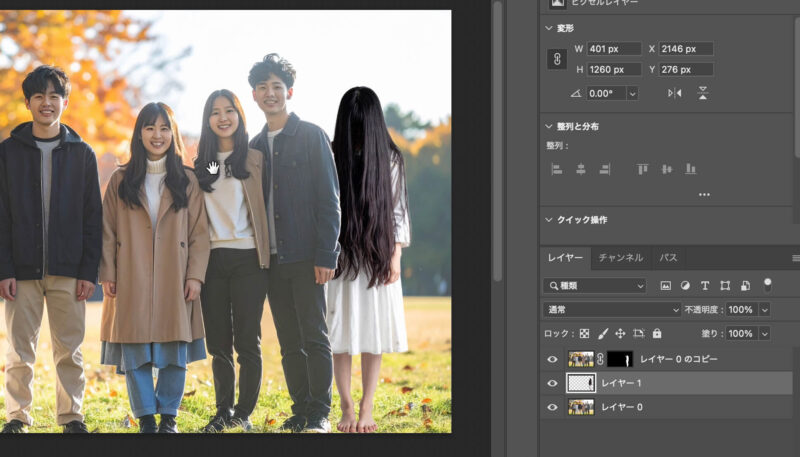Viewport: 800px width, 457px height.
Task: Switch to the パス tab
Action: tap(668, 258)
